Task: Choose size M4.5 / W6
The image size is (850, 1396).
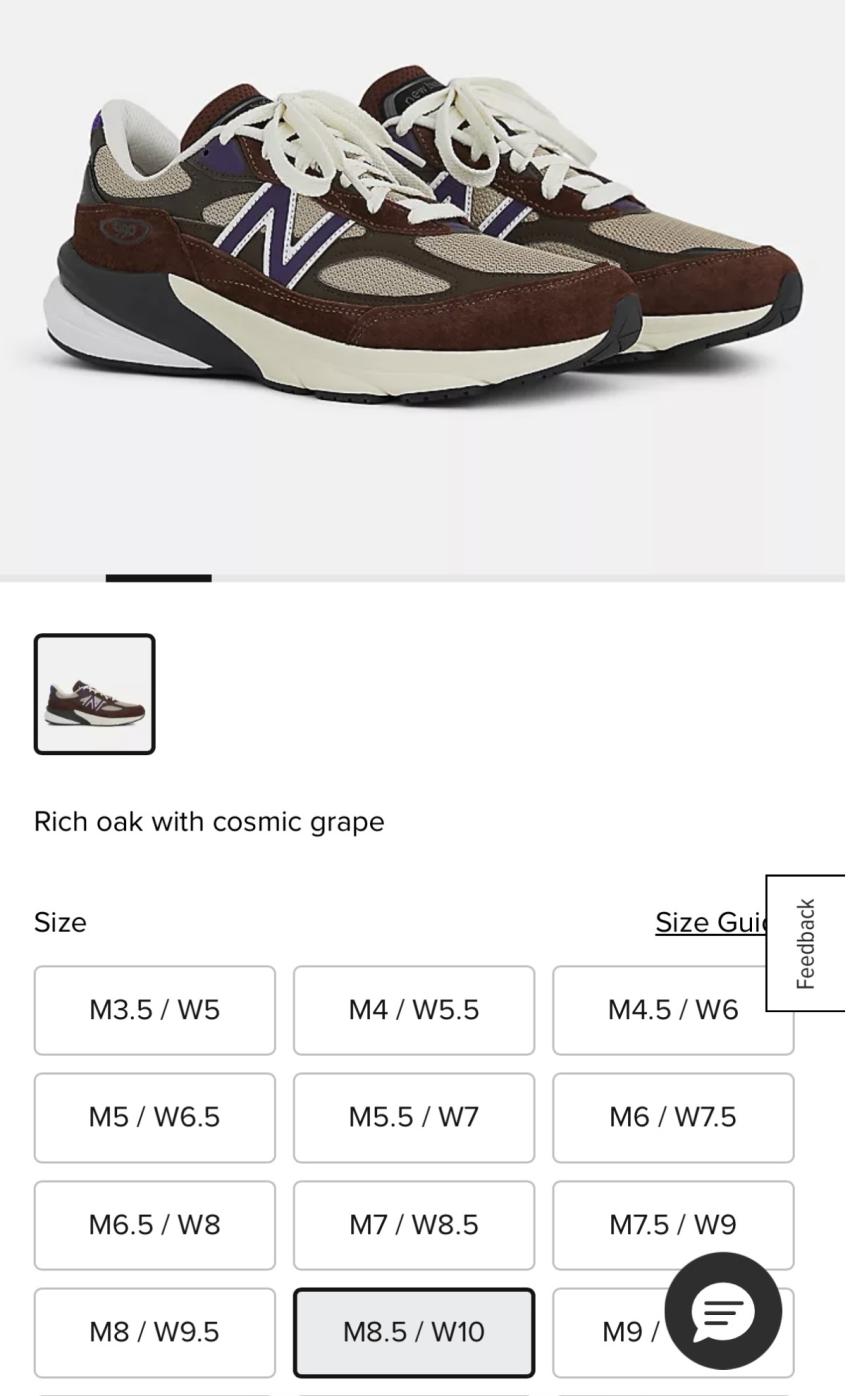Action: (673, 1010)
